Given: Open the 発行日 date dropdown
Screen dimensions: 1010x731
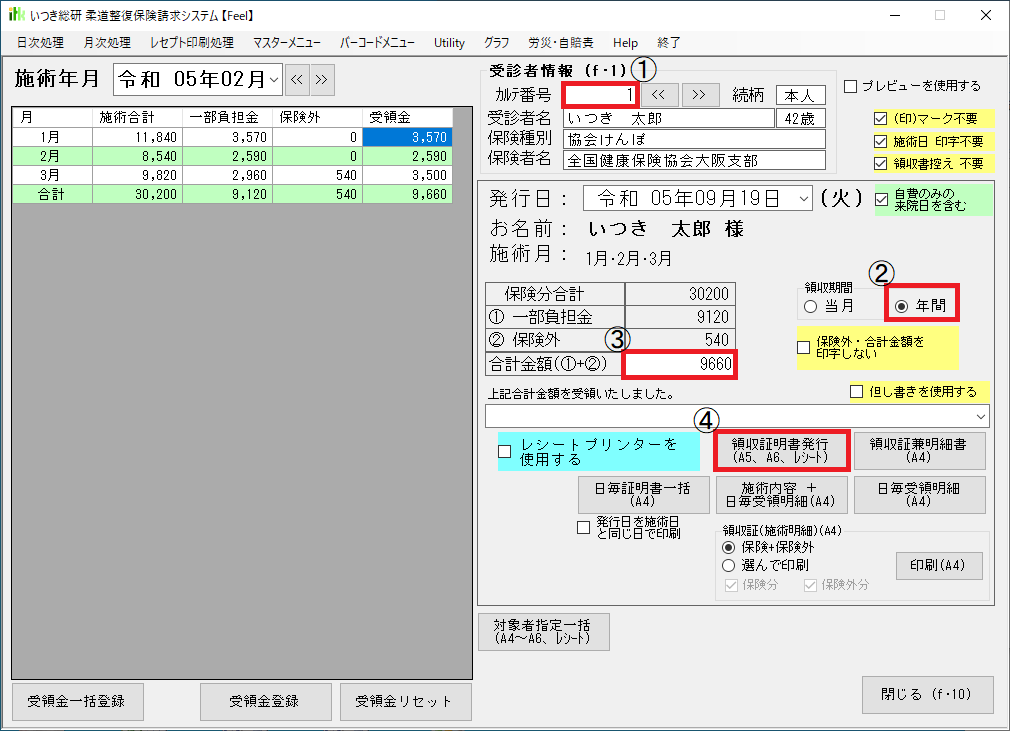Looking at the screenshot, I should tap(806, 198).
